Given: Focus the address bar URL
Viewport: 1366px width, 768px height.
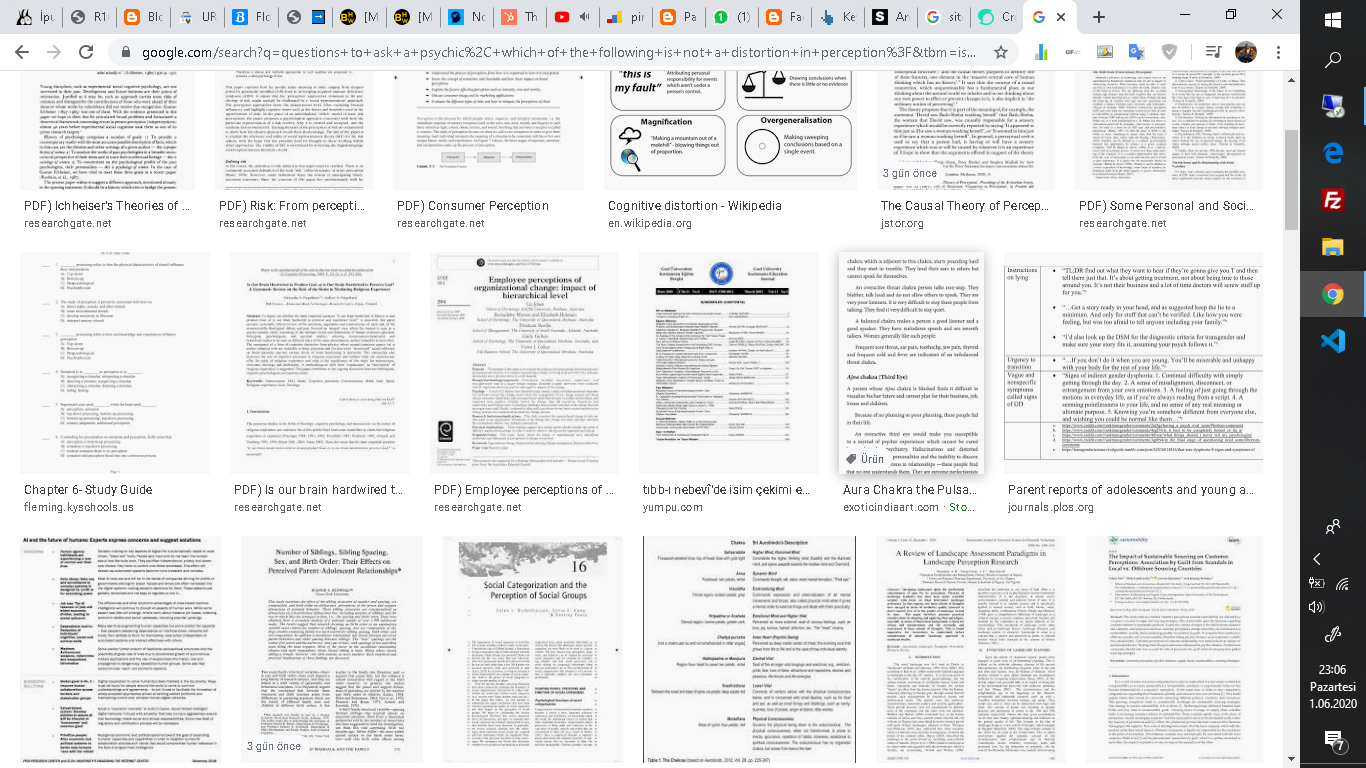Looking at the screenshot, I should [558, 52].
